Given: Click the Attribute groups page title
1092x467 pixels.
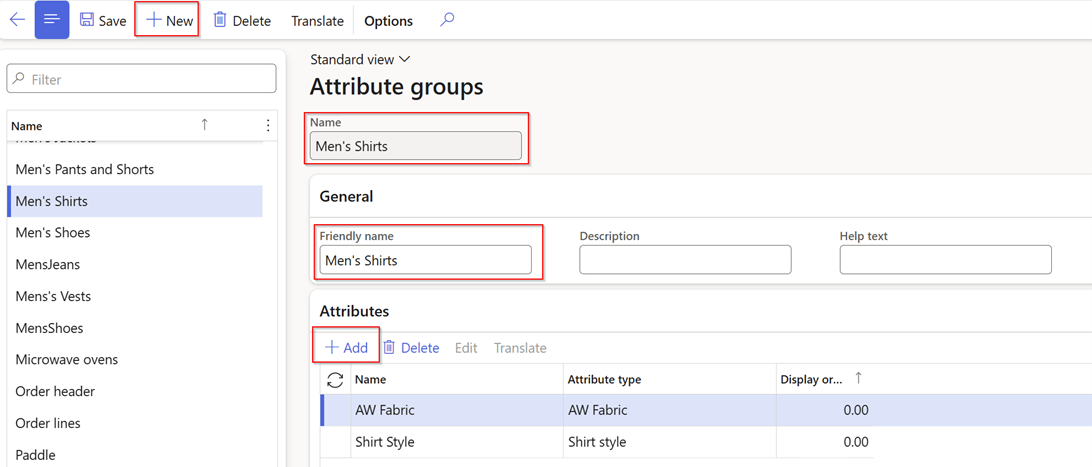Looking at the screenshot, I should [x=396, y=88].
